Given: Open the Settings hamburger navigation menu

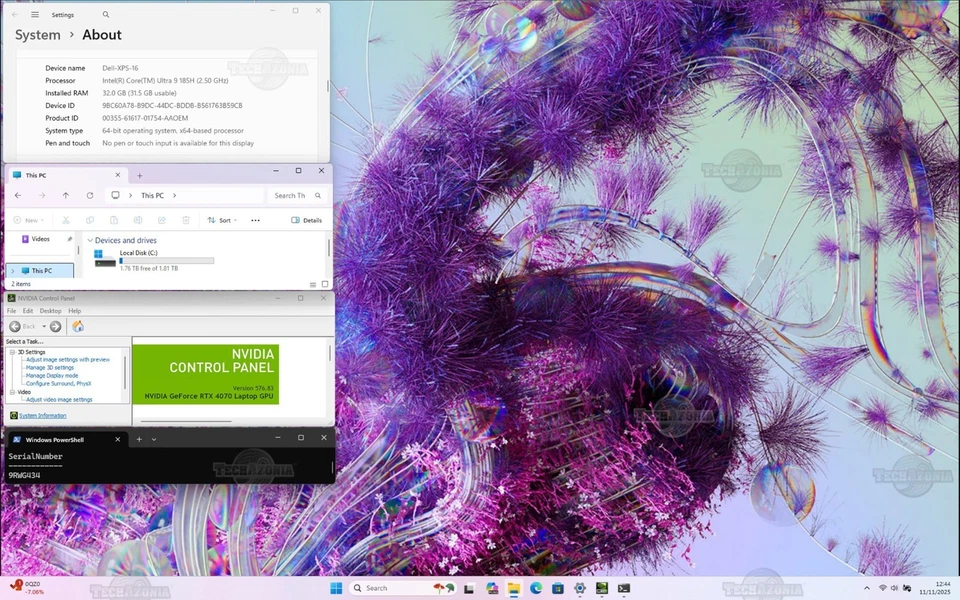Looking at the screenshot, I should pos(35,15).
